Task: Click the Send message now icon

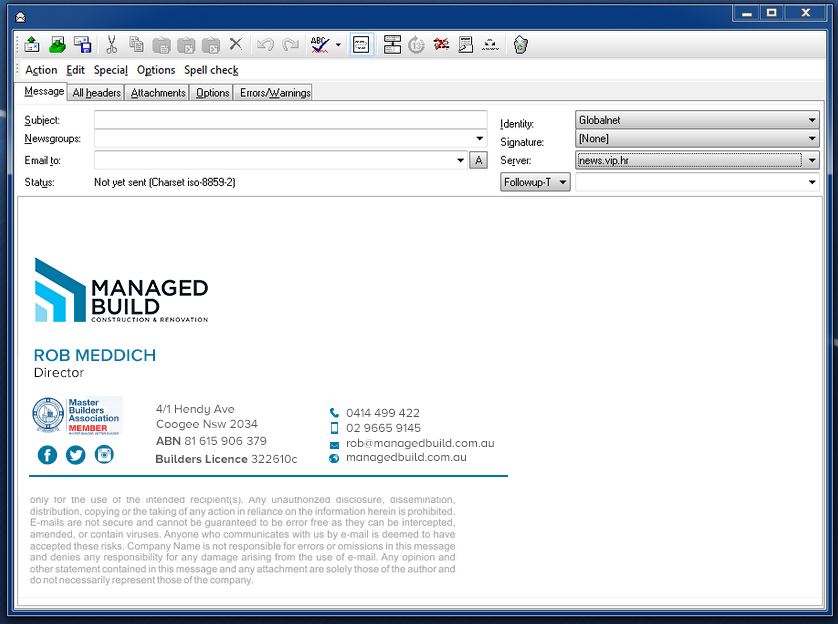Action: click(x=32, y=45)
